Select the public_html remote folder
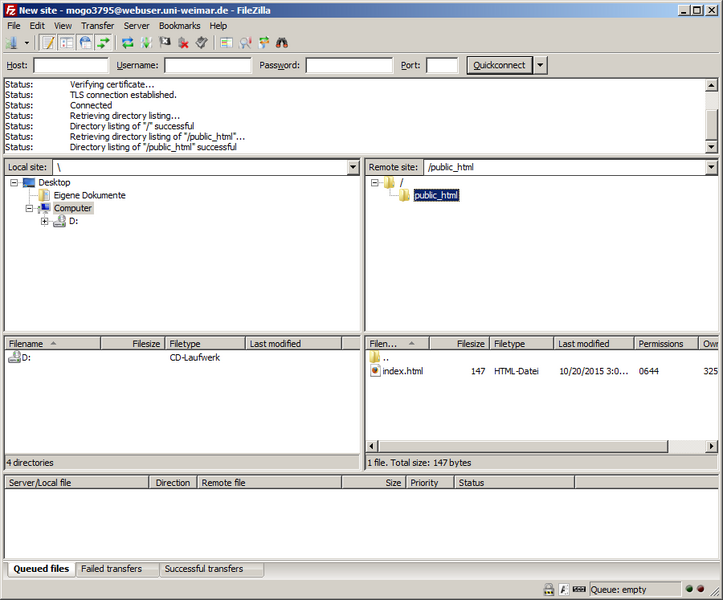Viewport: 723px width, 600px height. 436,196
